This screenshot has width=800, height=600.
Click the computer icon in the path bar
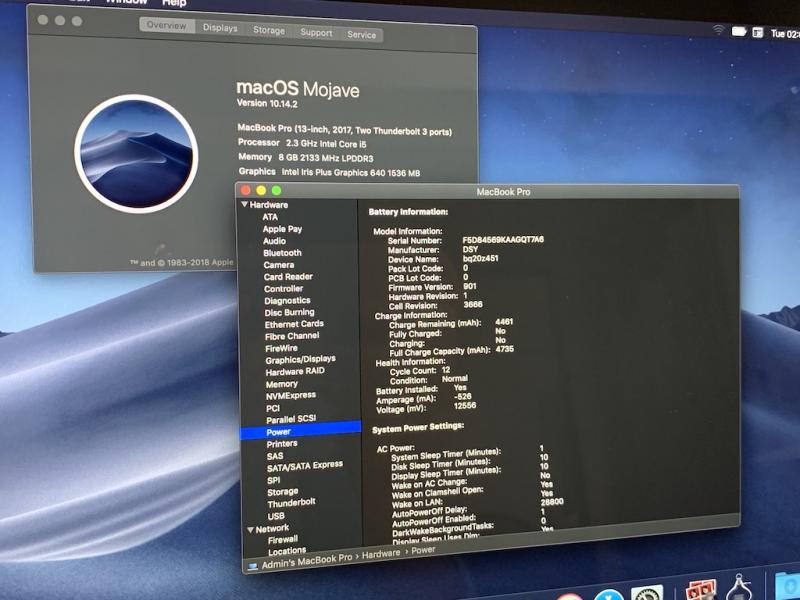(253, 566)
